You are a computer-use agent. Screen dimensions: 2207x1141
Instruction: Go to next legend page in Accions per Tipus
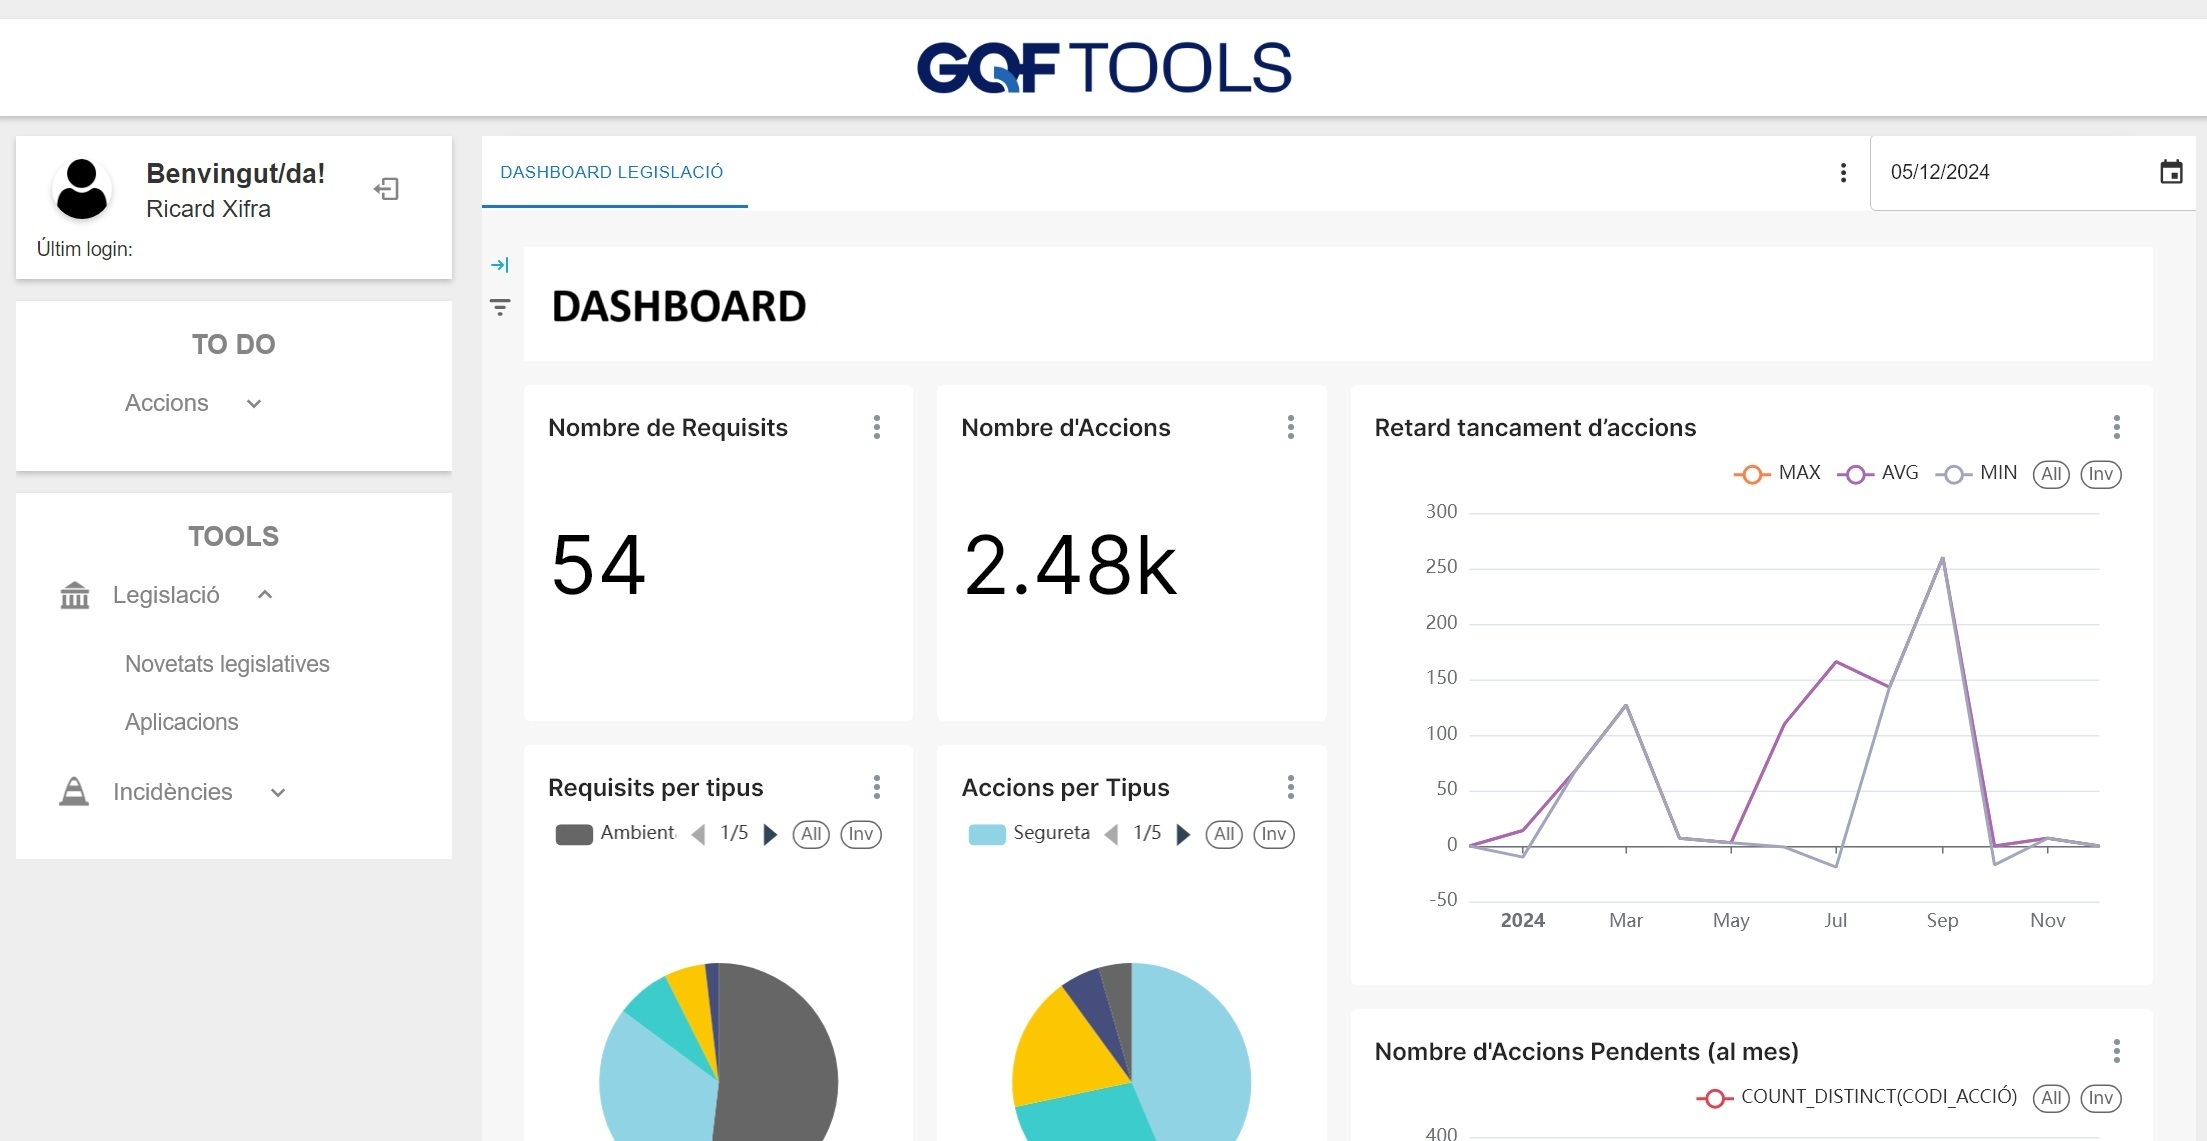(x=1183, y=834)
